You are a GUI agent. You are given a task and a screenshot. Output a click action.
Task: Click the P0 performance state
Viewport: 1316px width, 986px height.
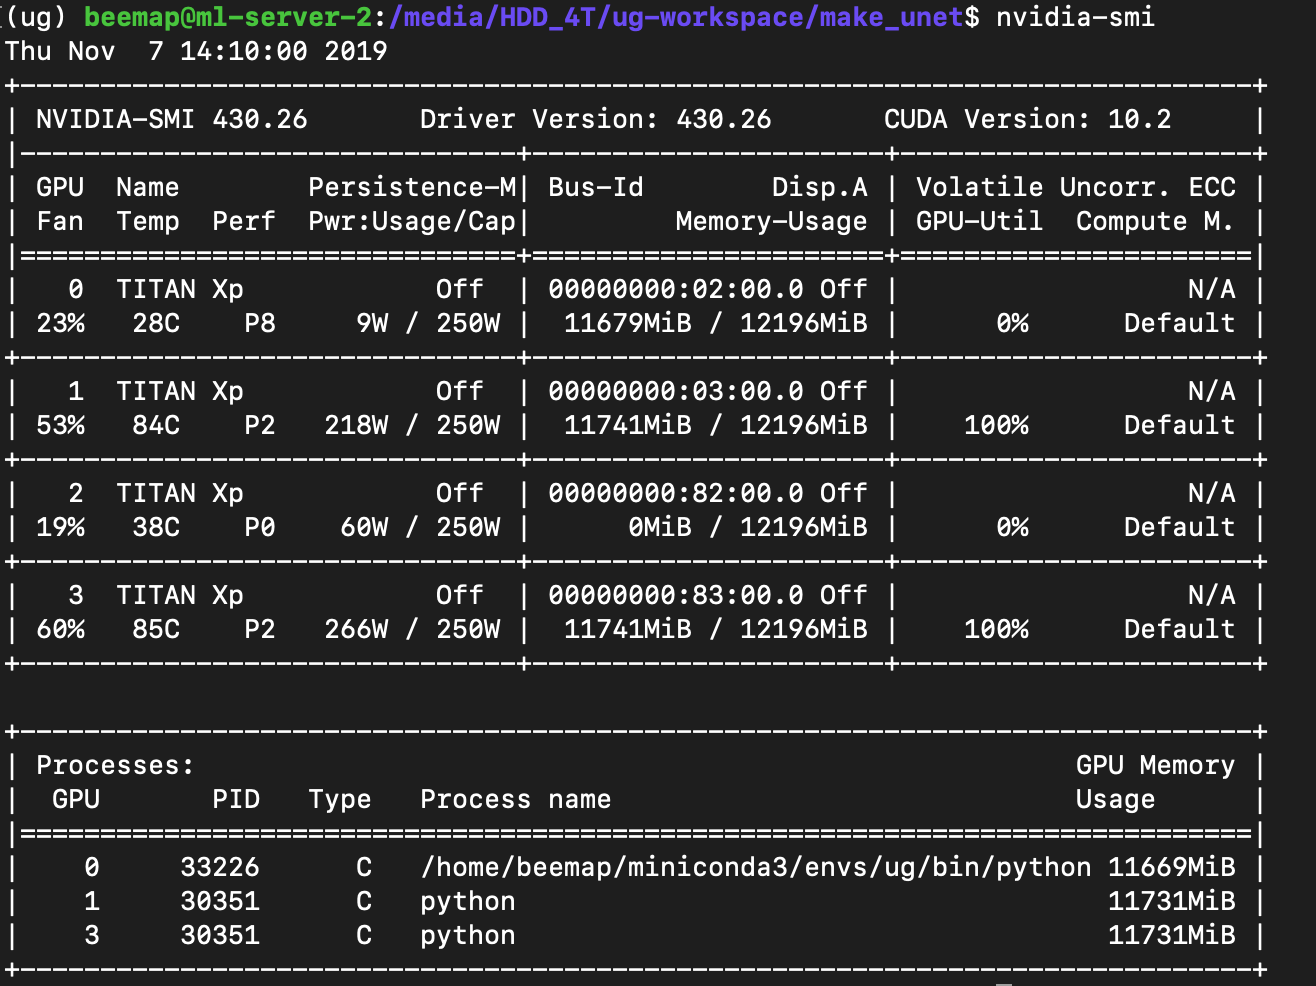tap(260, 527)
